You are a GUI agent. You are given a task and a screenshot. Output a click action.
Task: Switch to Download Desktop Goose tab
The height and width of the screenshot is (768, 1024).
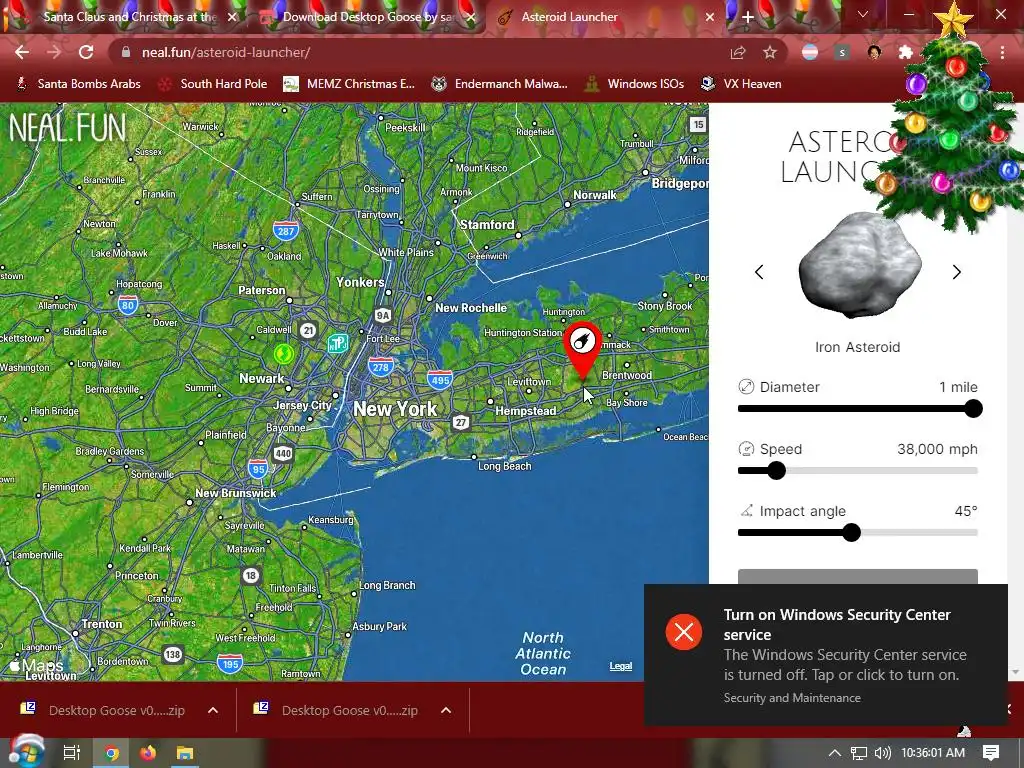click(367, 17)
